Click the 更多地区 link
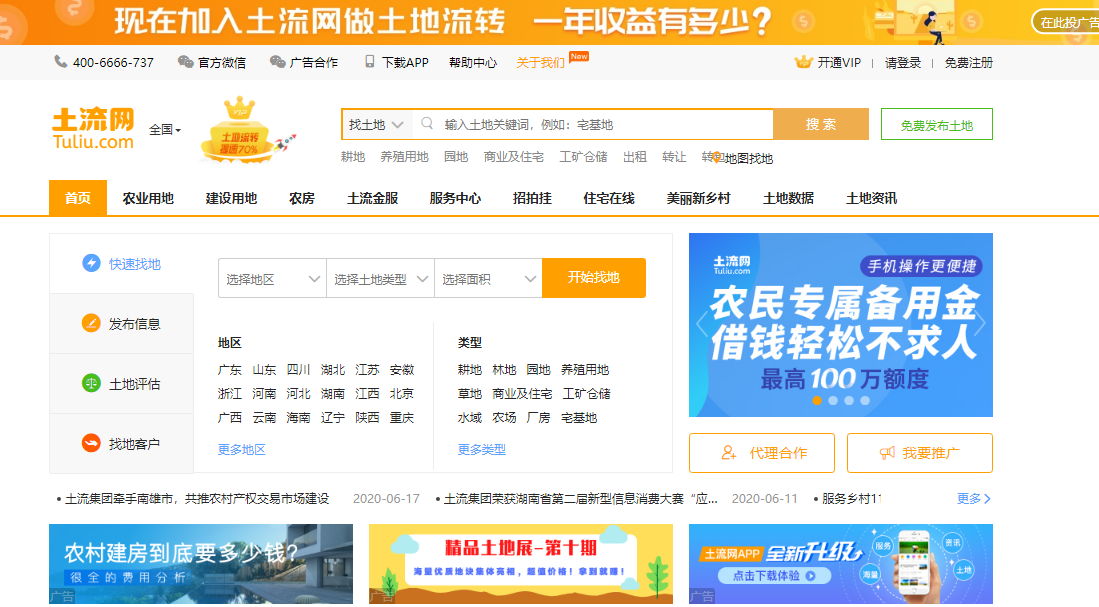 coord(242,449)
